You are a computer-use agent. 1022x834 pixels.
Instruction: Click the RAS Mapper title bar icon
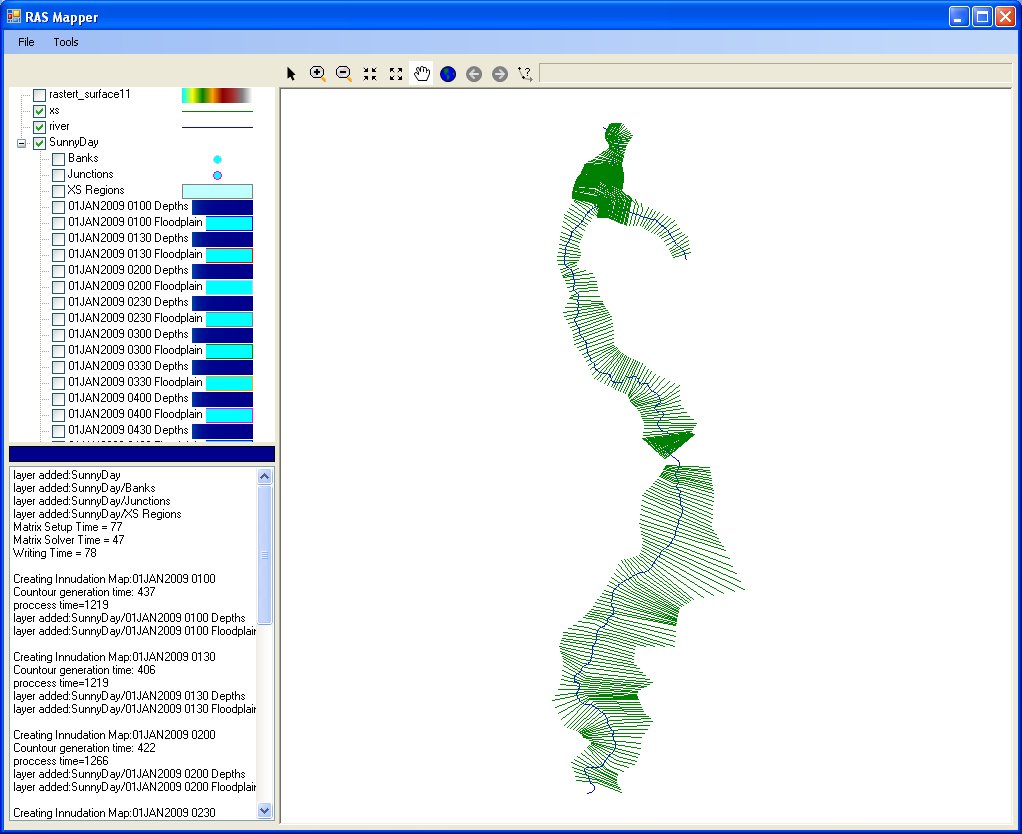click(x=14, y=16)
